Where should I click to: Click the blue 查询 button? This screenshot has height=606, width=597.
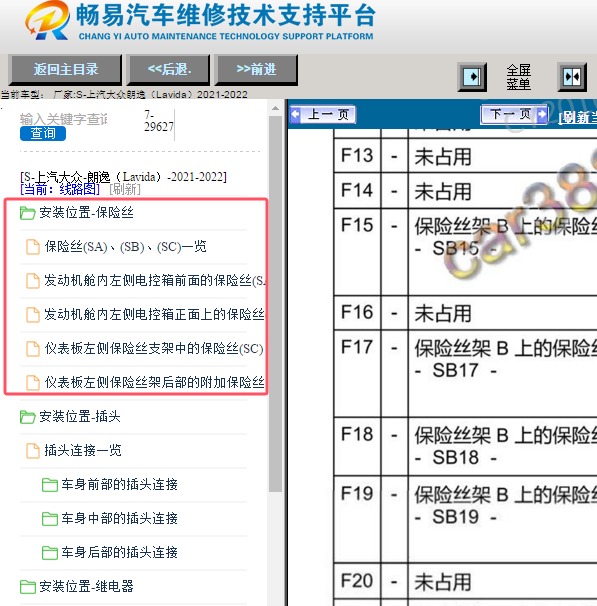point(43,134)
